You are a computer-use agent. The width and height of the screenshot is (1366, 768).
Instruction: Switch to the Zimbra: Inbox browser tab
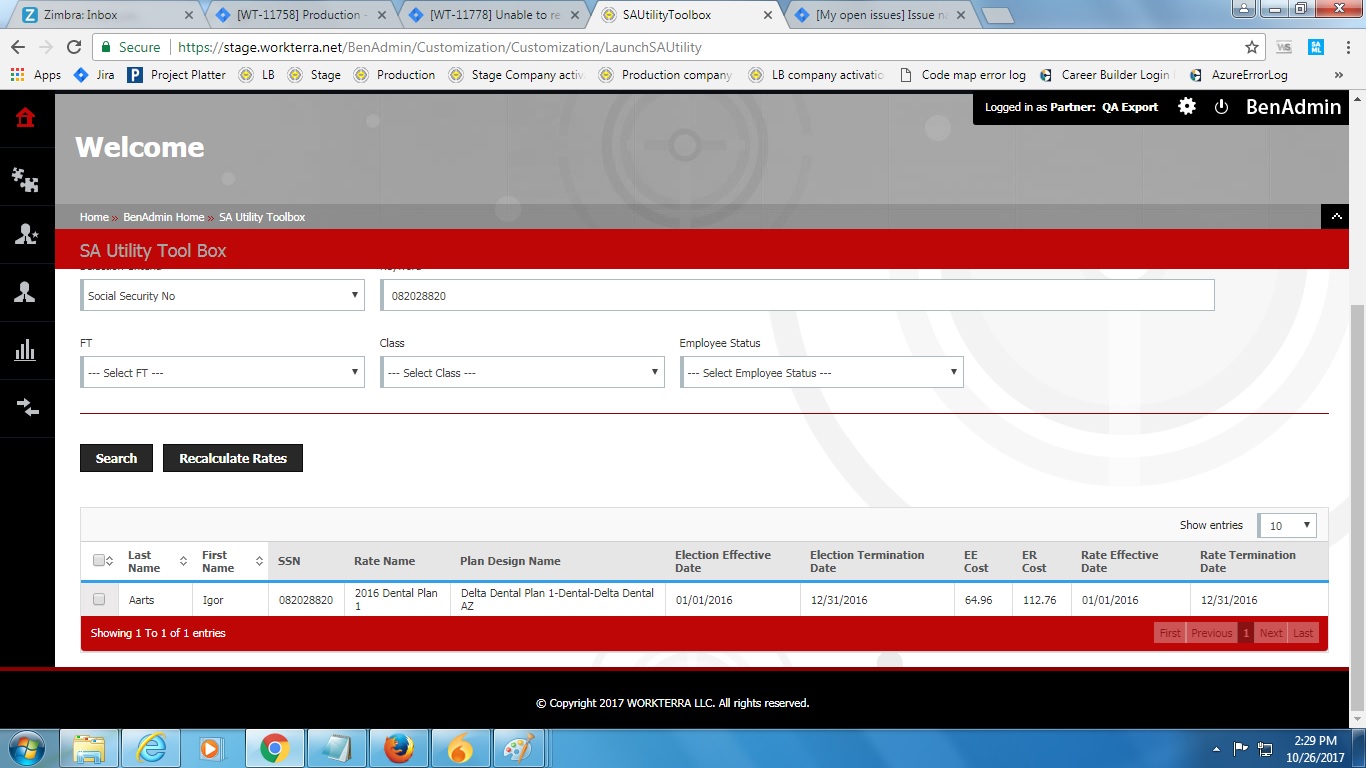tap(100, 15)
